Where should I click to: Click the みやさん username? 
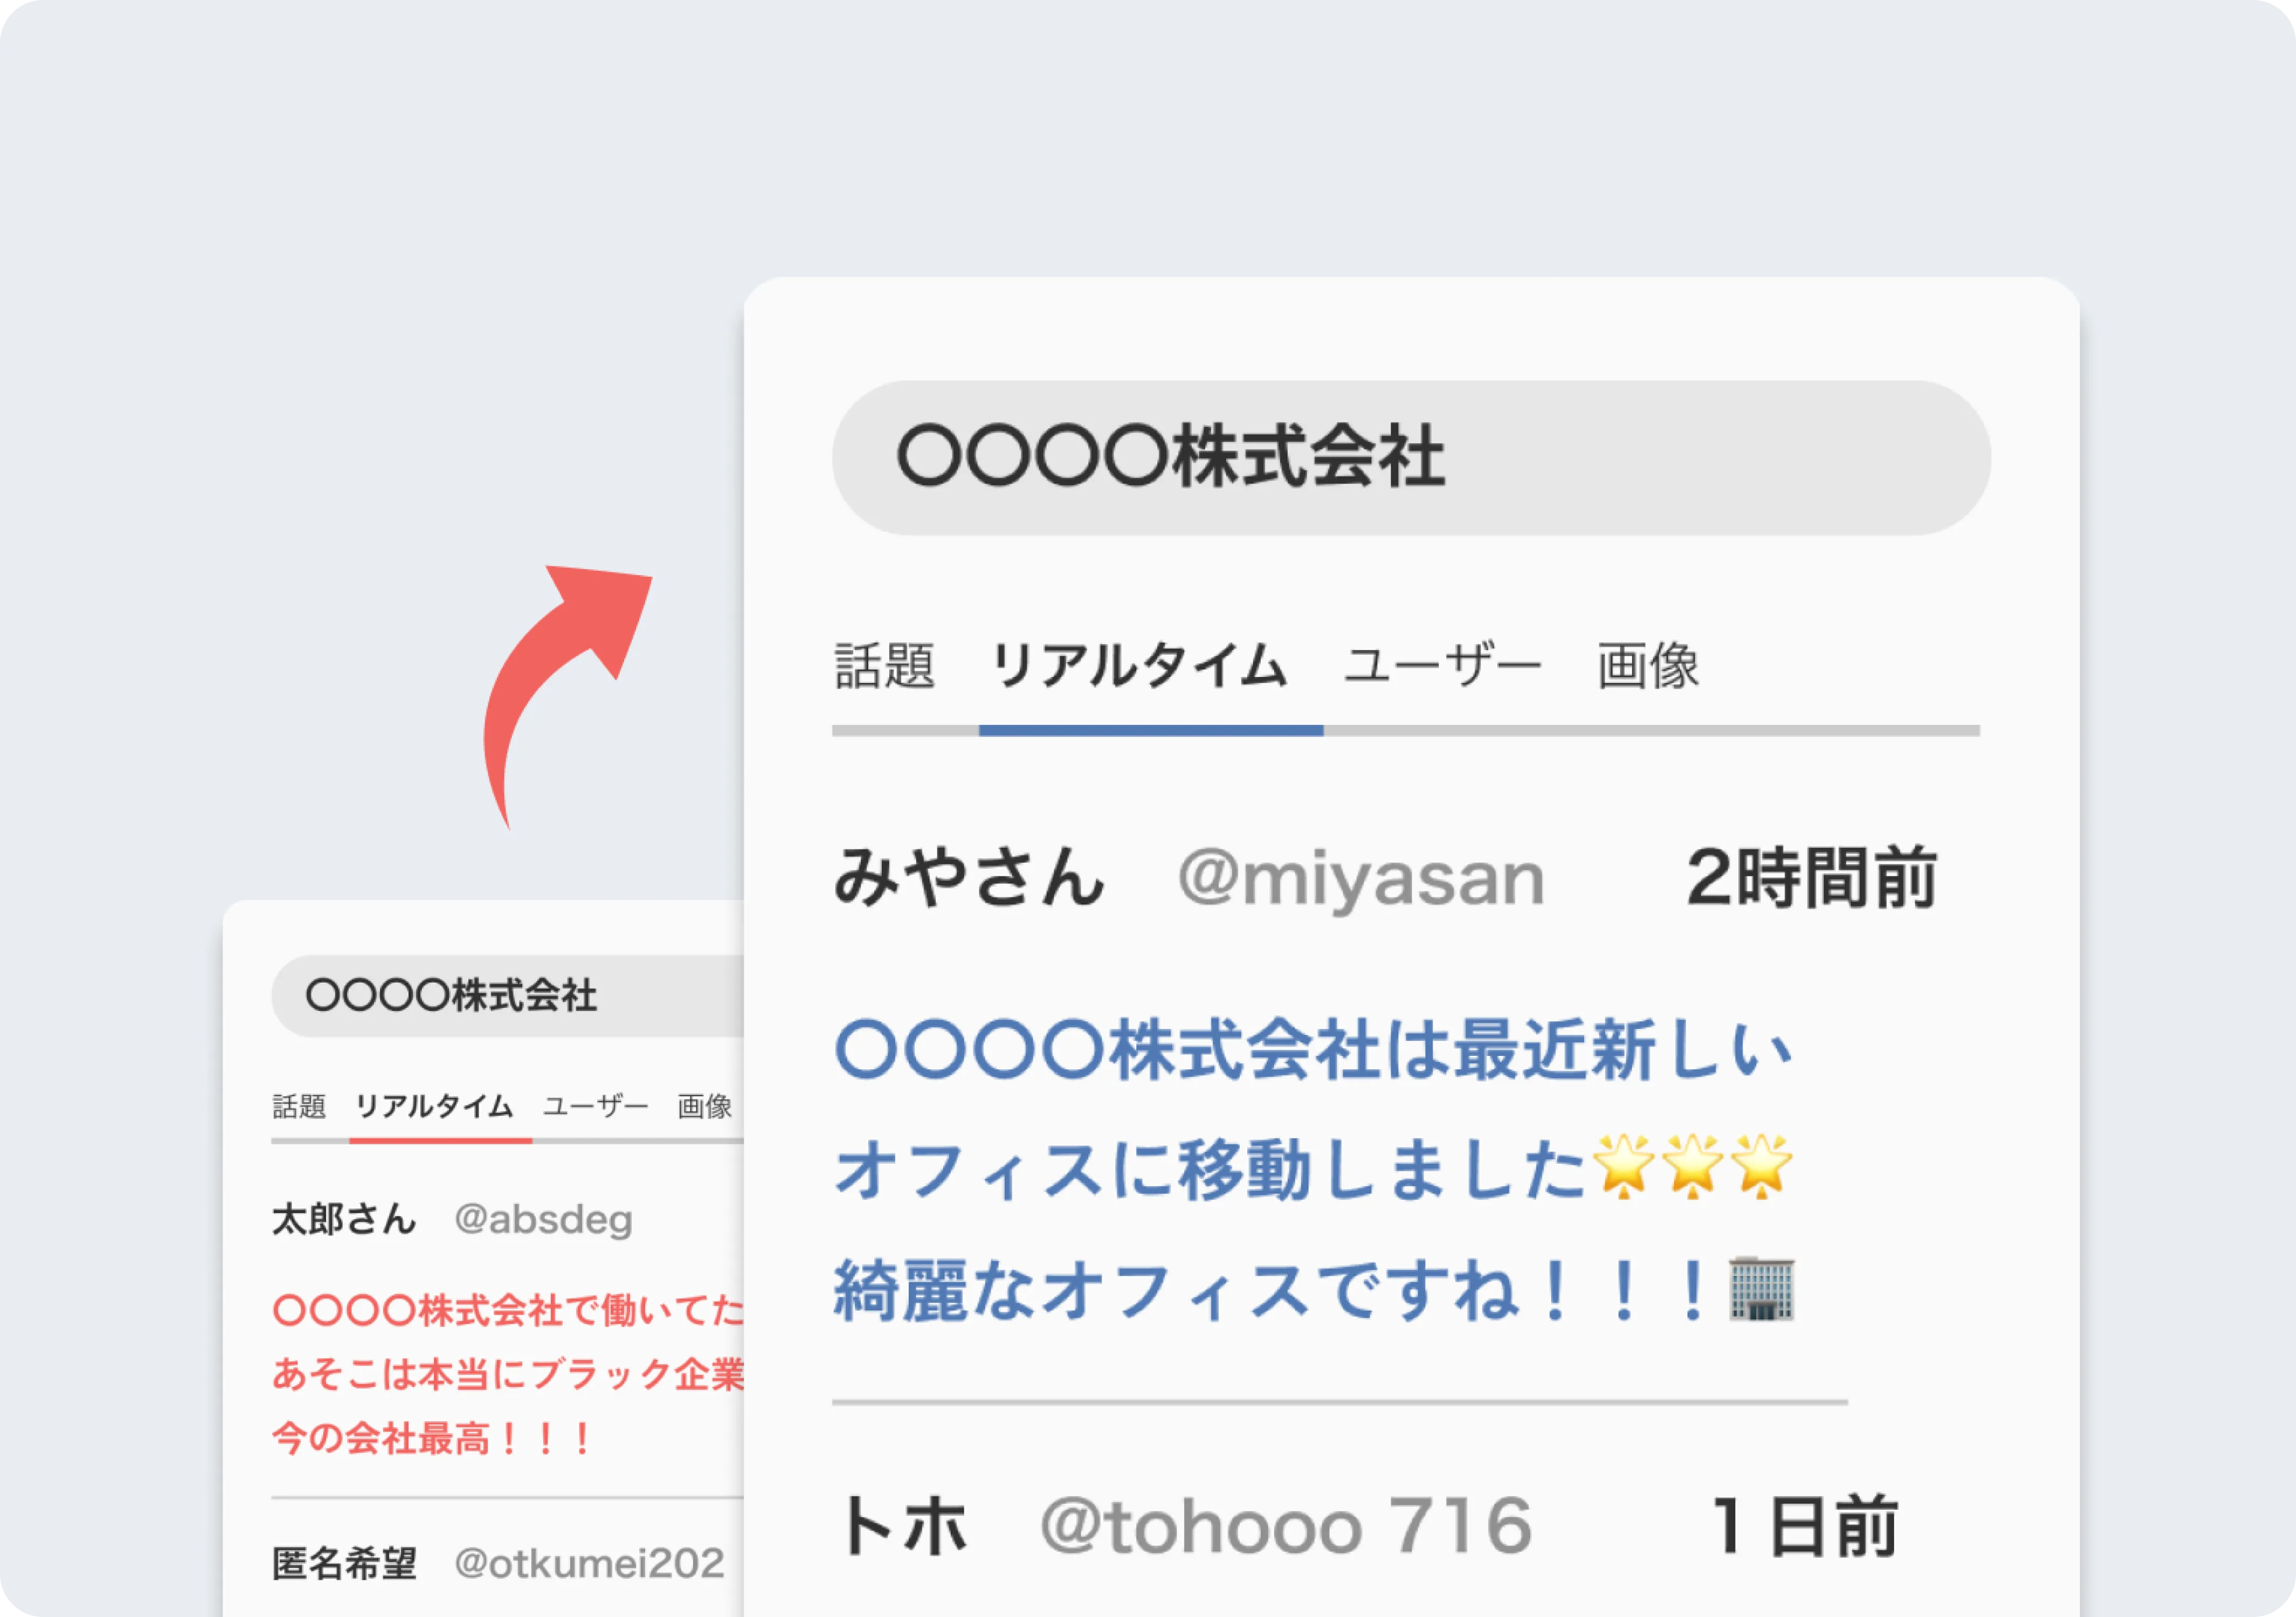[x=968, y=878]
